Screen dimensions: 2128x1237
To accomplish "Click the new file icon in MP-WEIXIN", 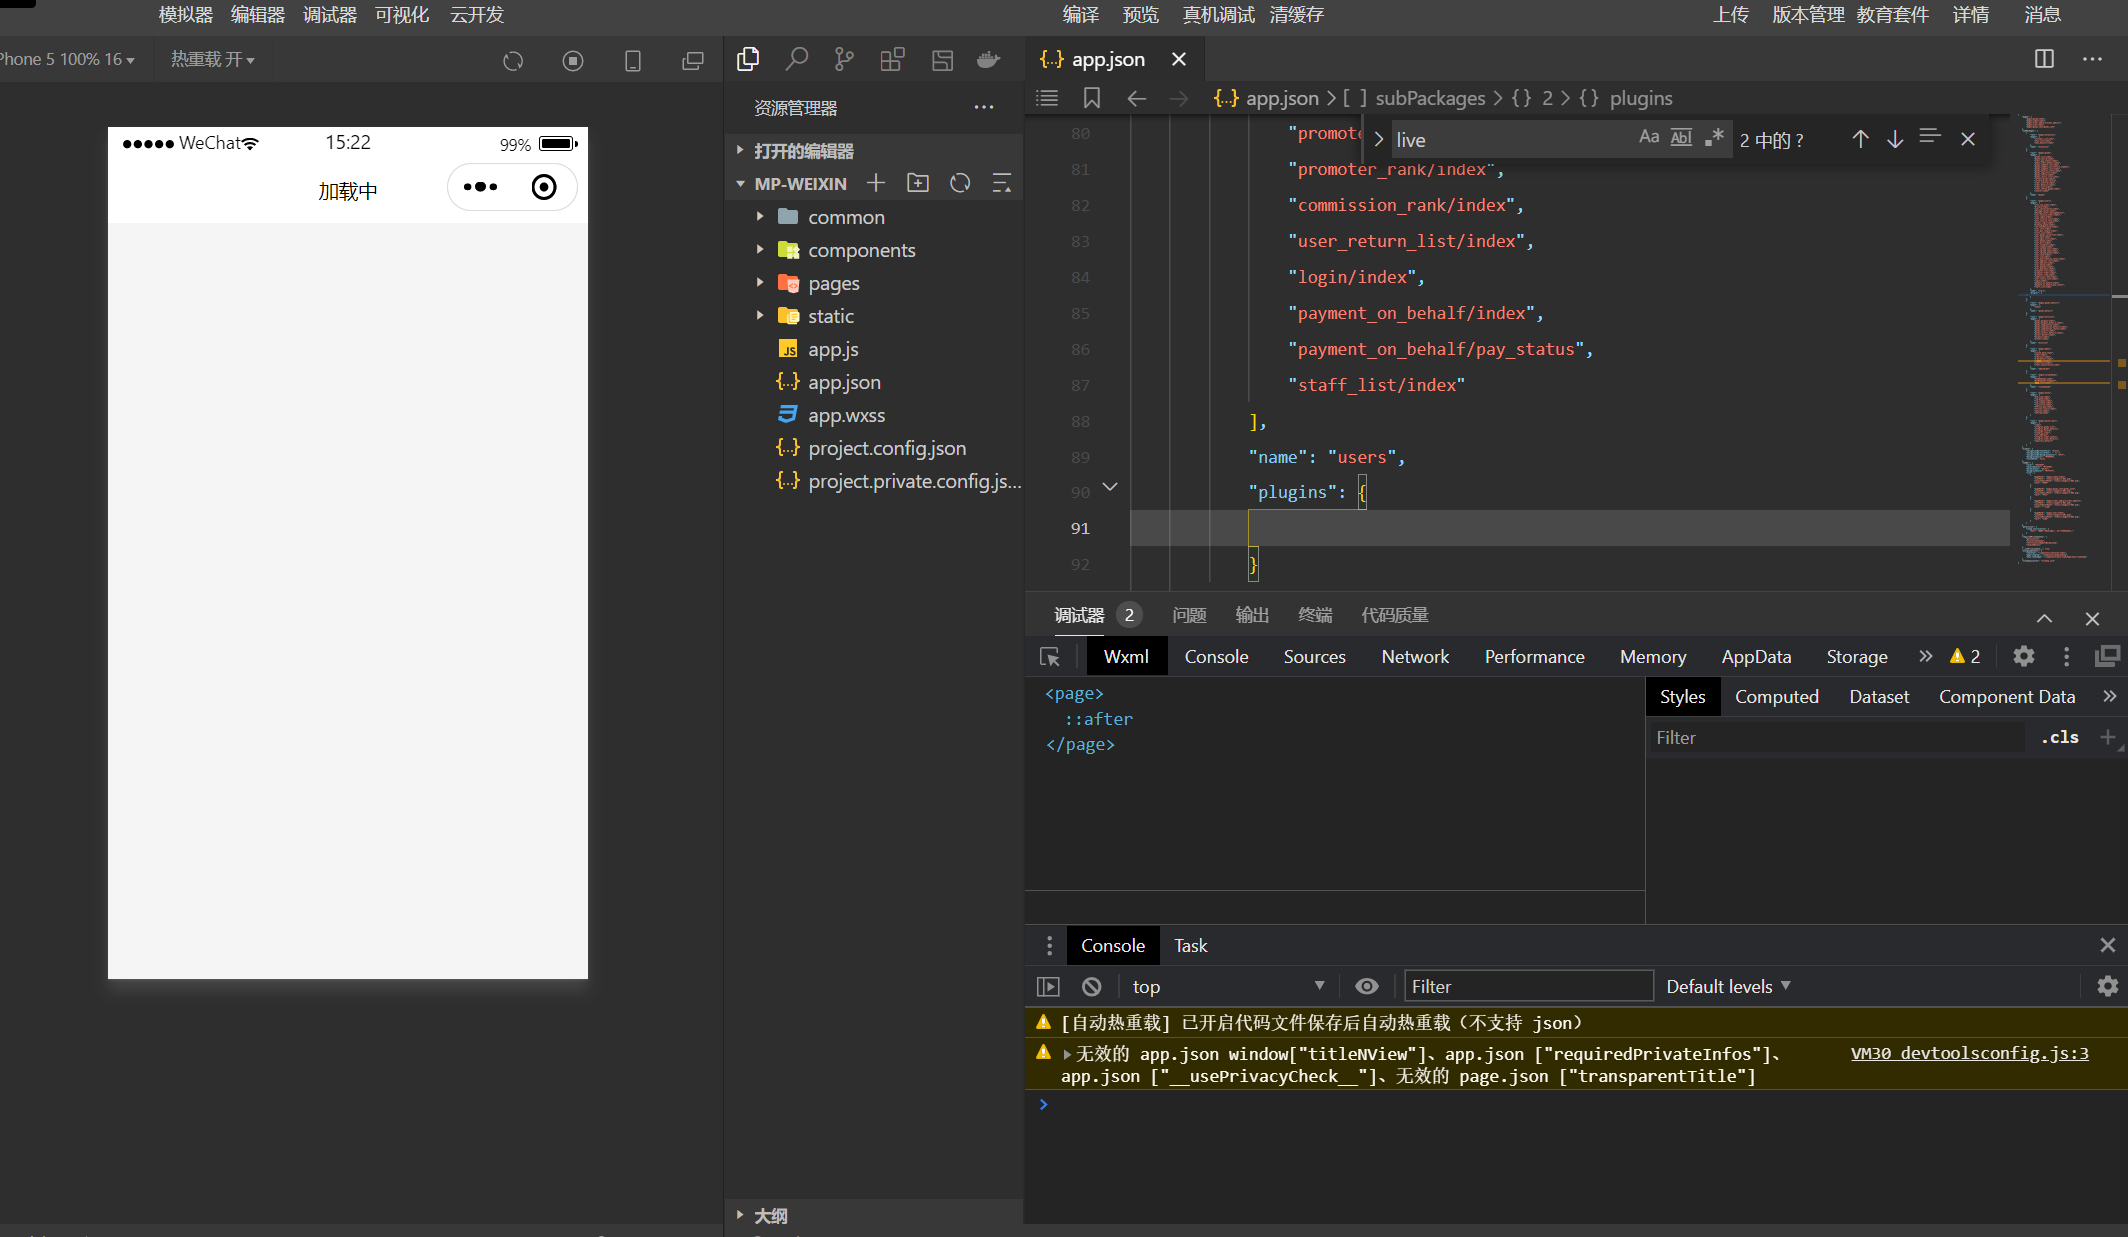I will coord(878,181).
